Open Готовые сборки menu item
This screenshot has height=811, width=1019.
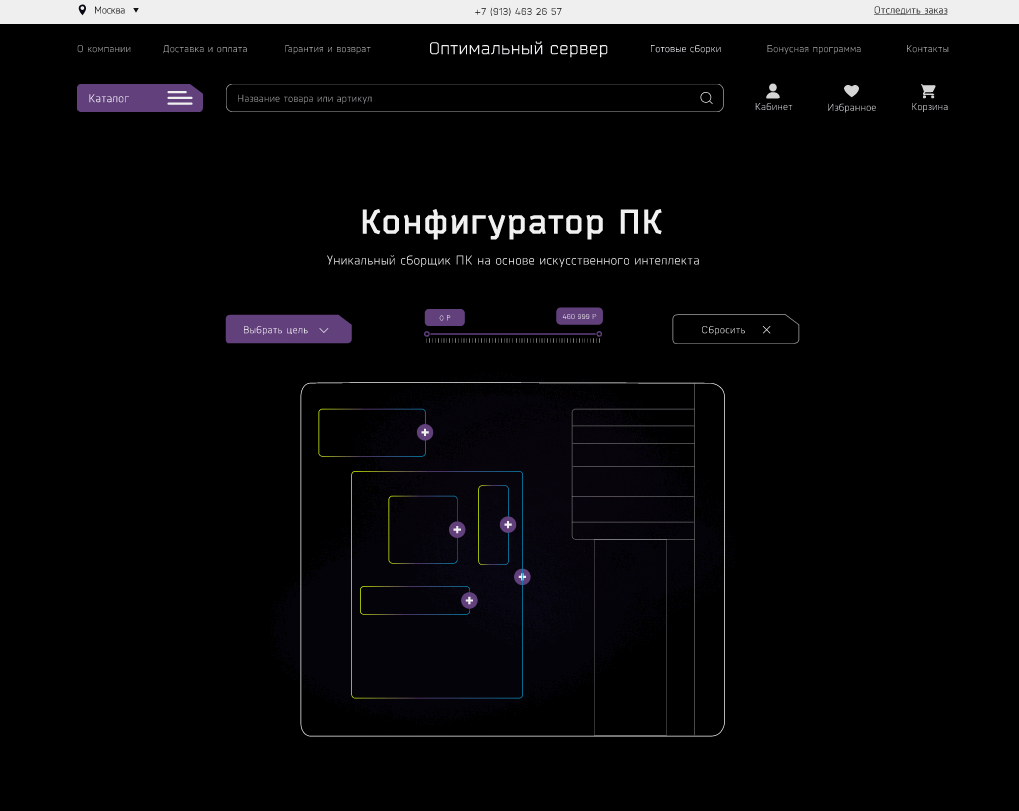(x=685, y=49)
